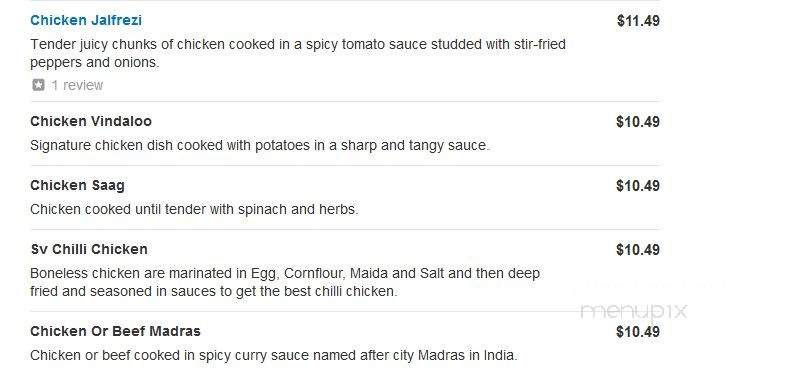Screen dimensions: 795x380
Task: Click the Madras description mentioning India
Action: point(274,355)
